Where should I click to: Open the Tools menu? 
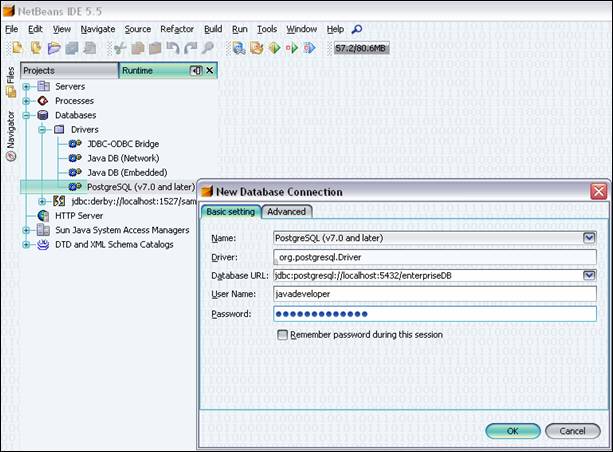(267, 29)
